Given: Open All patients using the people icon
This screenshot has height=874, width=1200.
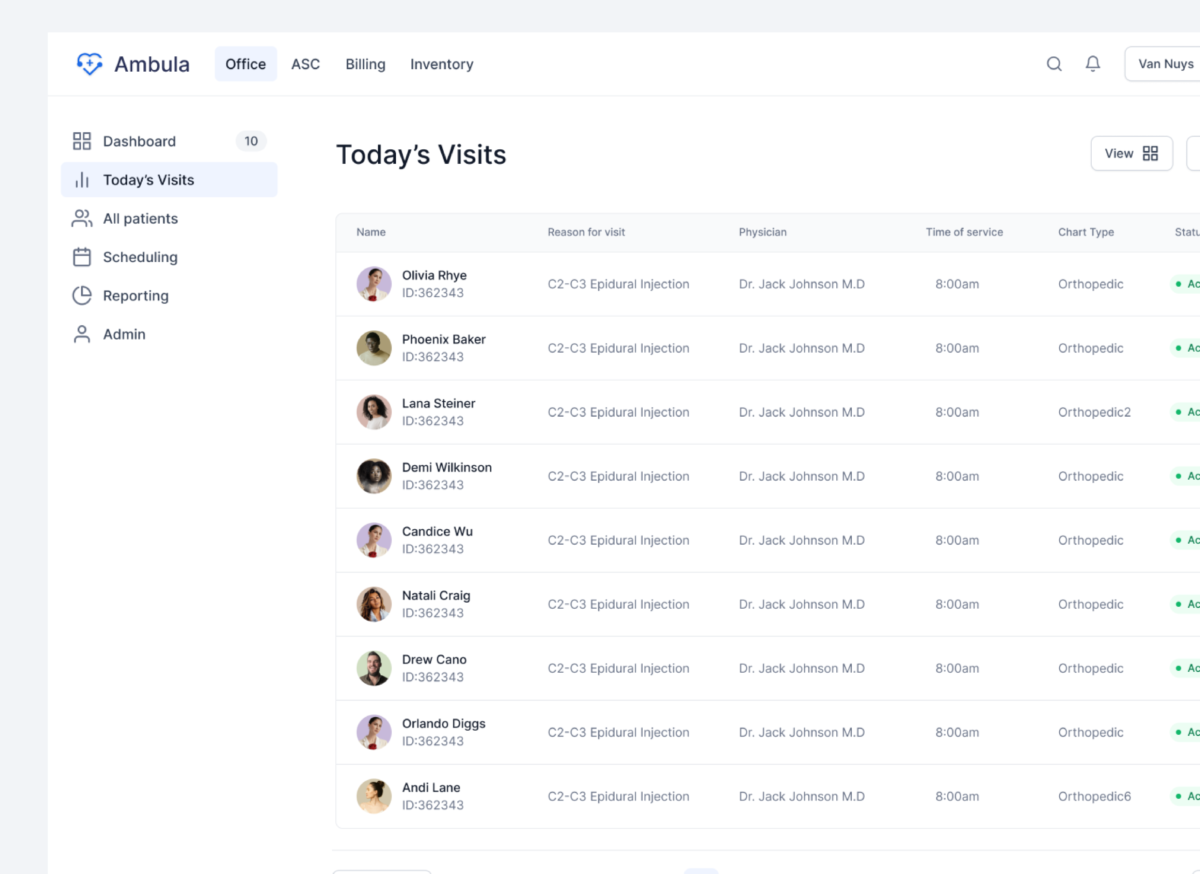Looking at the screenshot, I should [x=81, y=218].
